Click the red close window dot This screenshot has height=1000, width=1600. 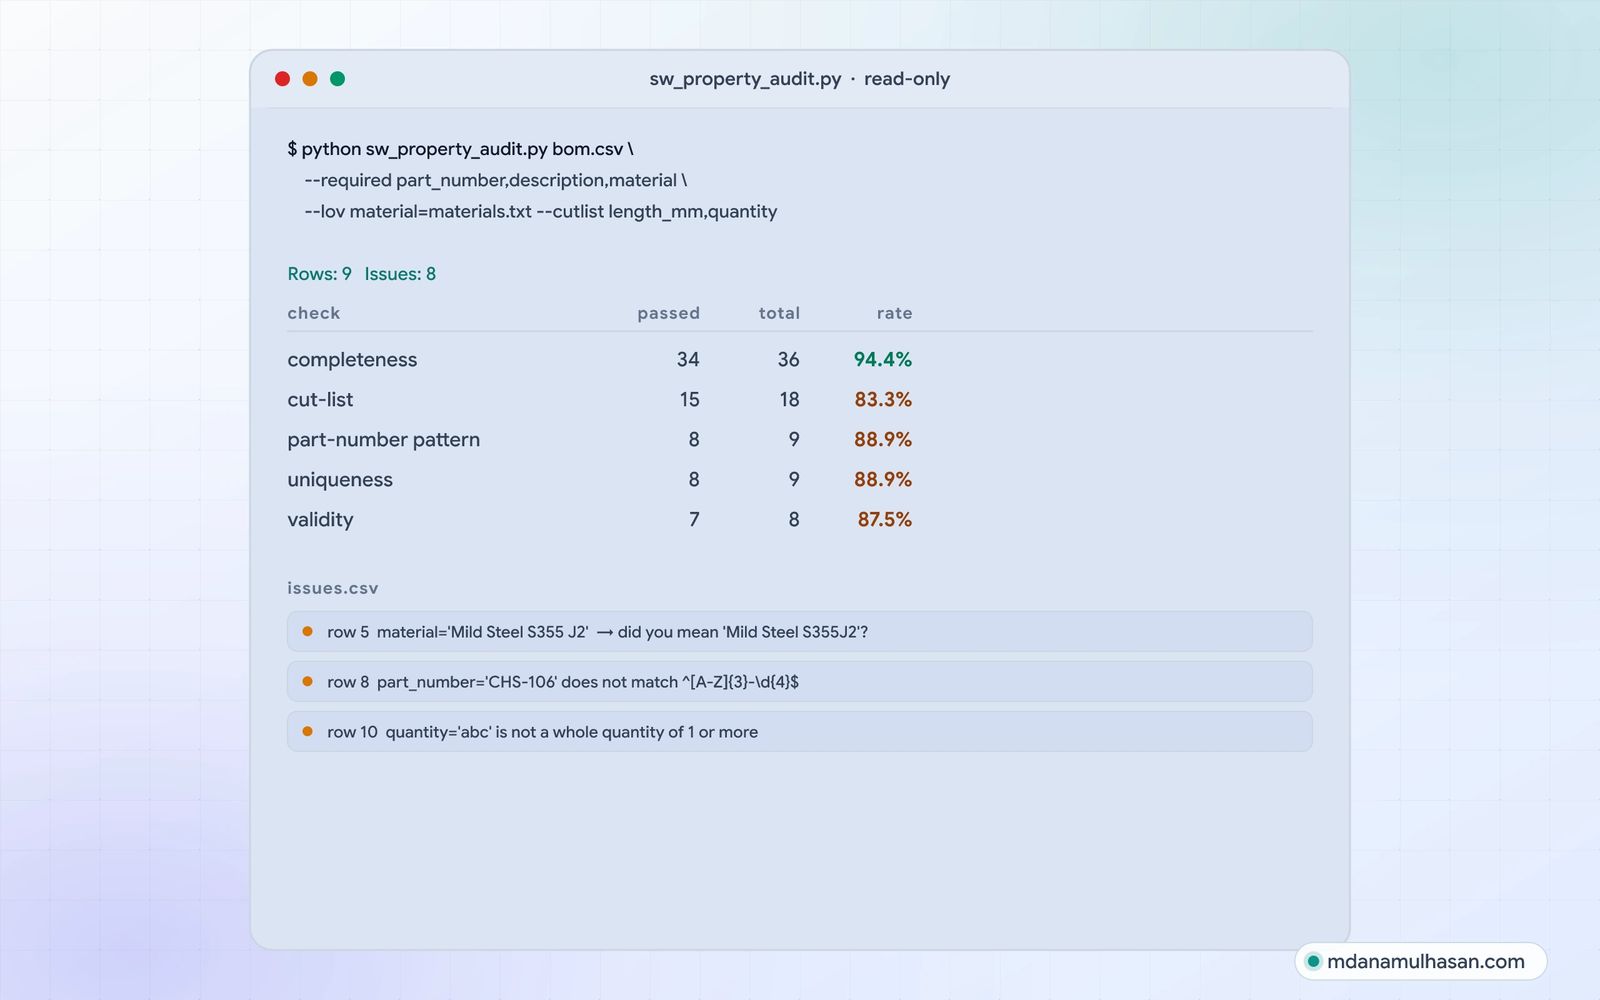click(x=282, y=79)
